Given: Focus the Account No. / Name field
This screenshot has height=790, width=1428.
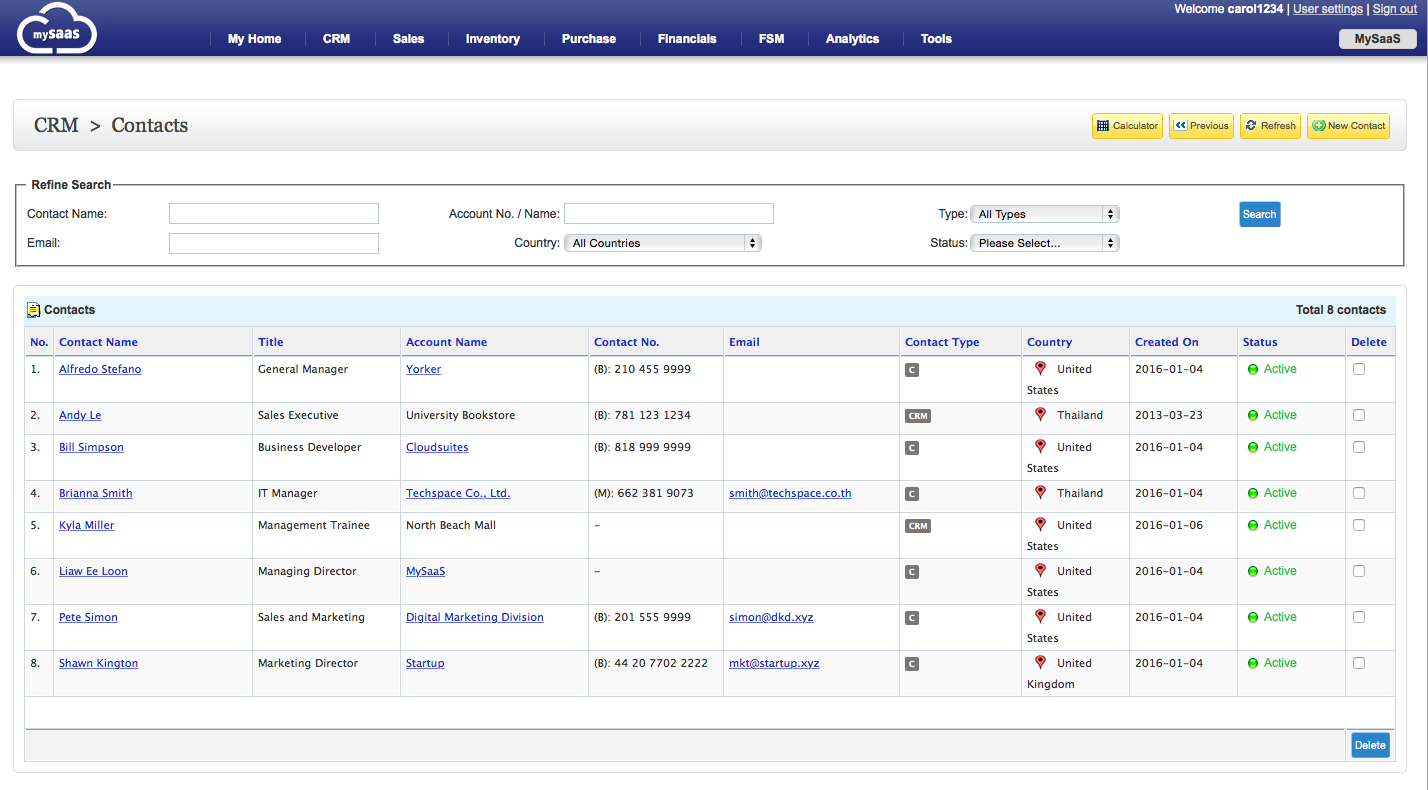Looking at the screenshot, I should (669, 214).
